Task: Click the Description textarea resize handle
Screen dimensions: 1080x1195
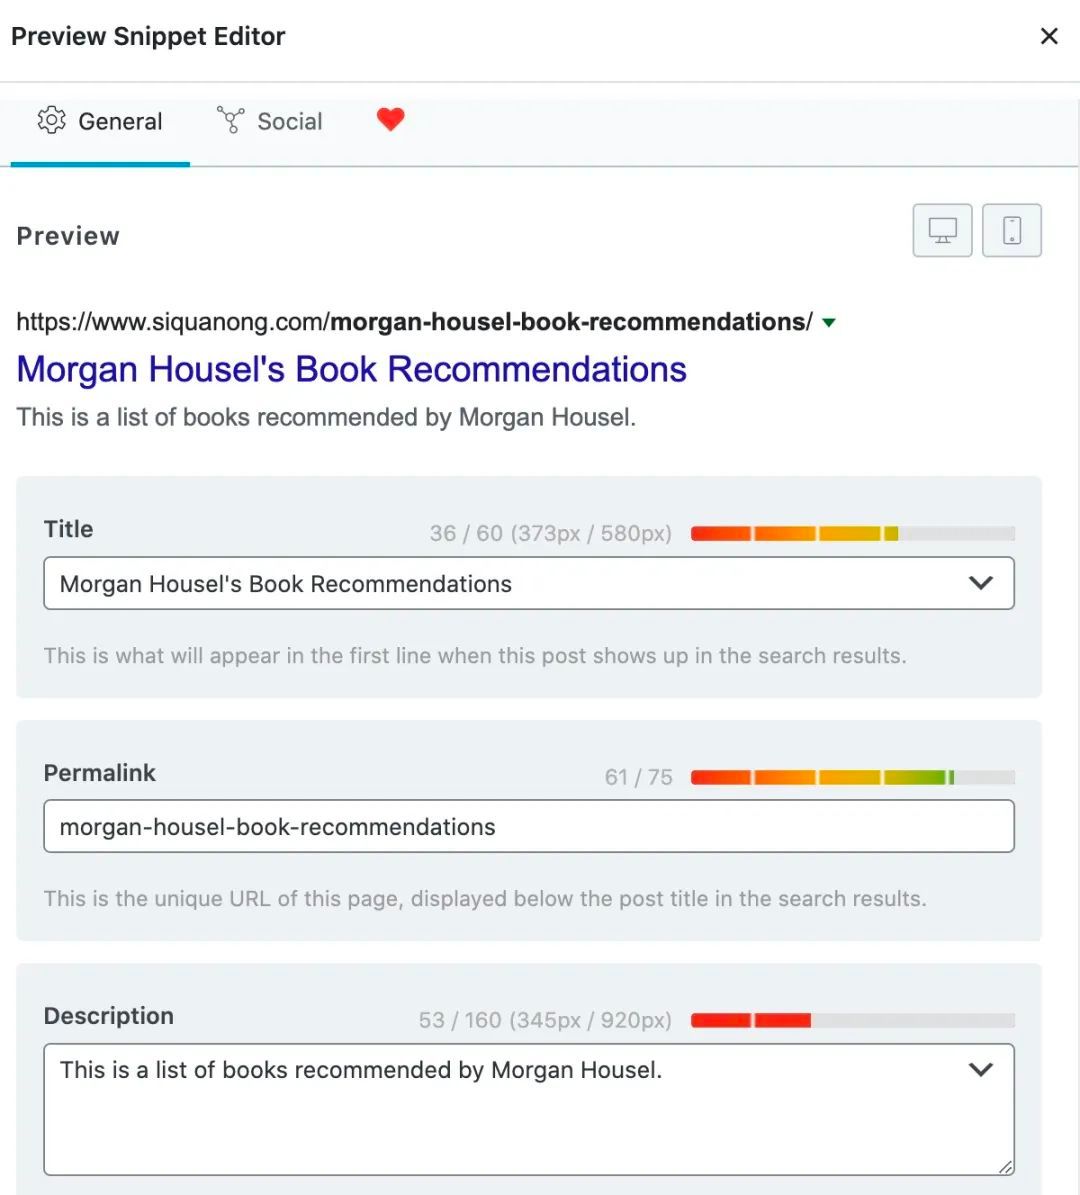Action: (x=1006, y=1167)
